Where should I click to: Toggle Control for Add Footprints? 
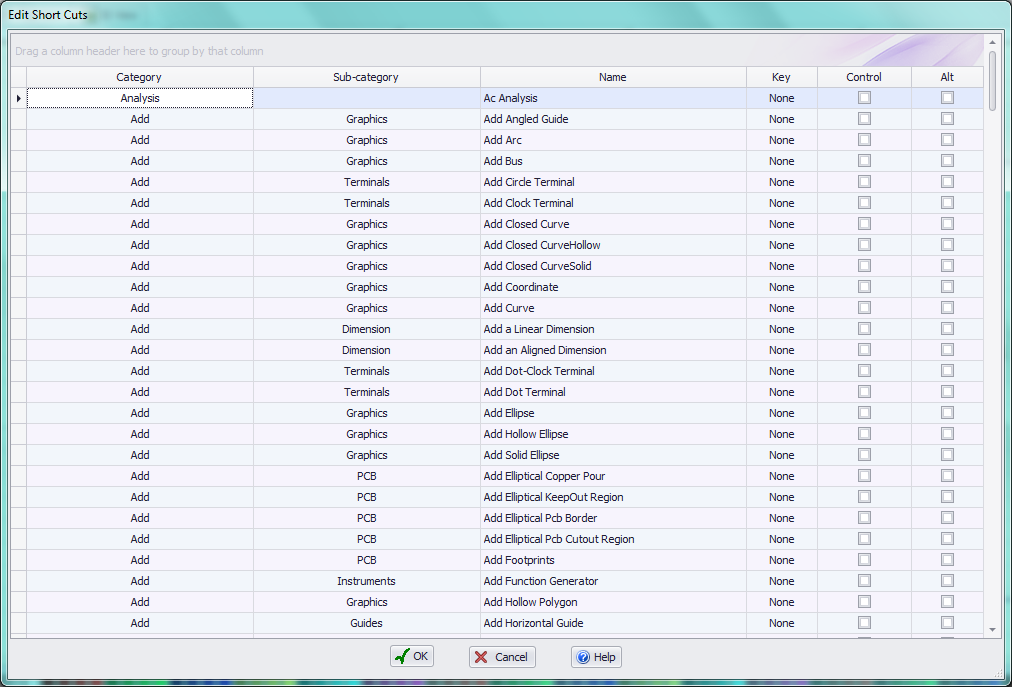click(864, 559)
